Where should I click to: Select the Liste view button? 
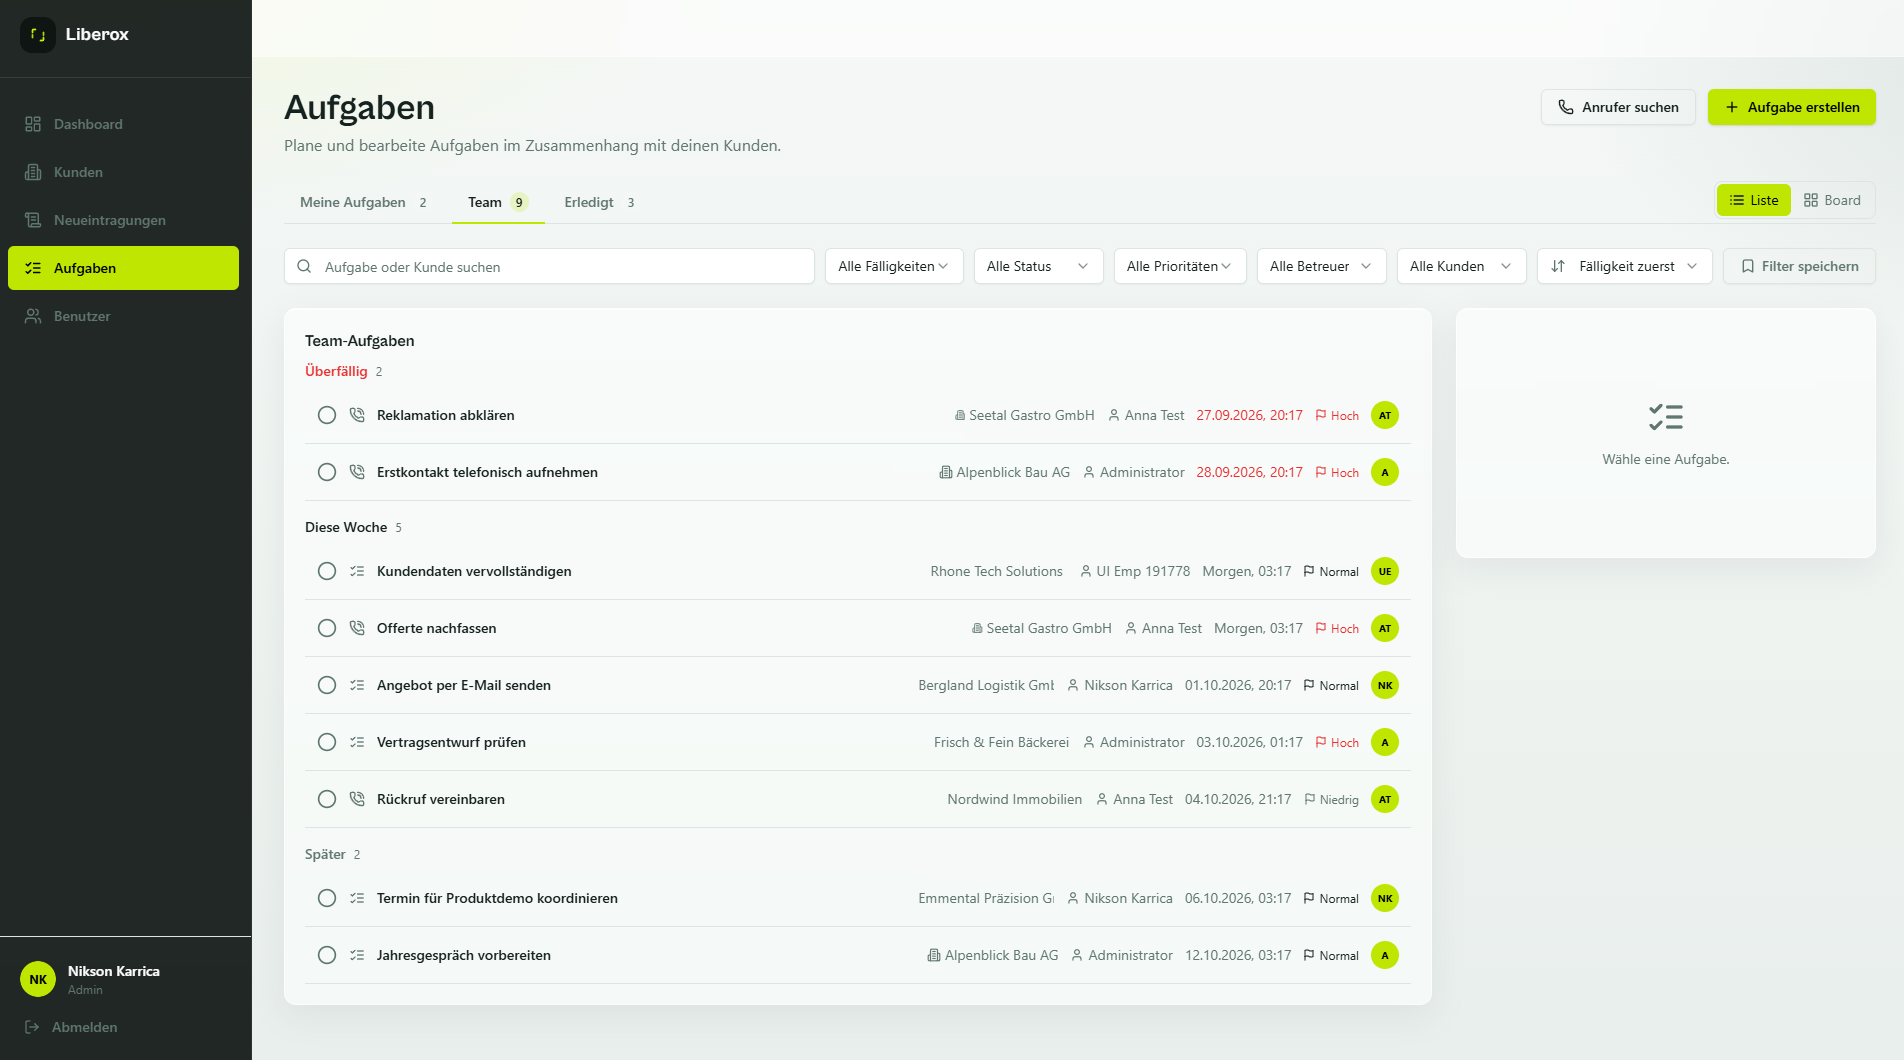click(1754, 200)
